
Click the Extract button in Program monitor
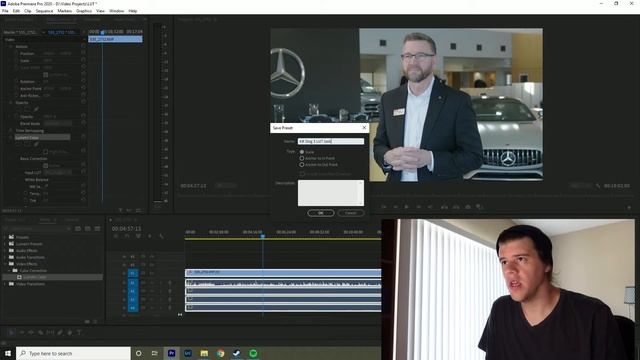[x=456, y=207]
